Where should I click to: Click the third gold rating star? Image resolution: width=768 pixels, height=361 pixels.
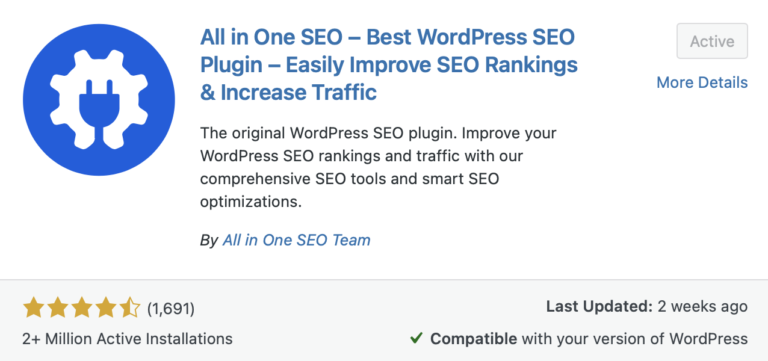point(81,309)
